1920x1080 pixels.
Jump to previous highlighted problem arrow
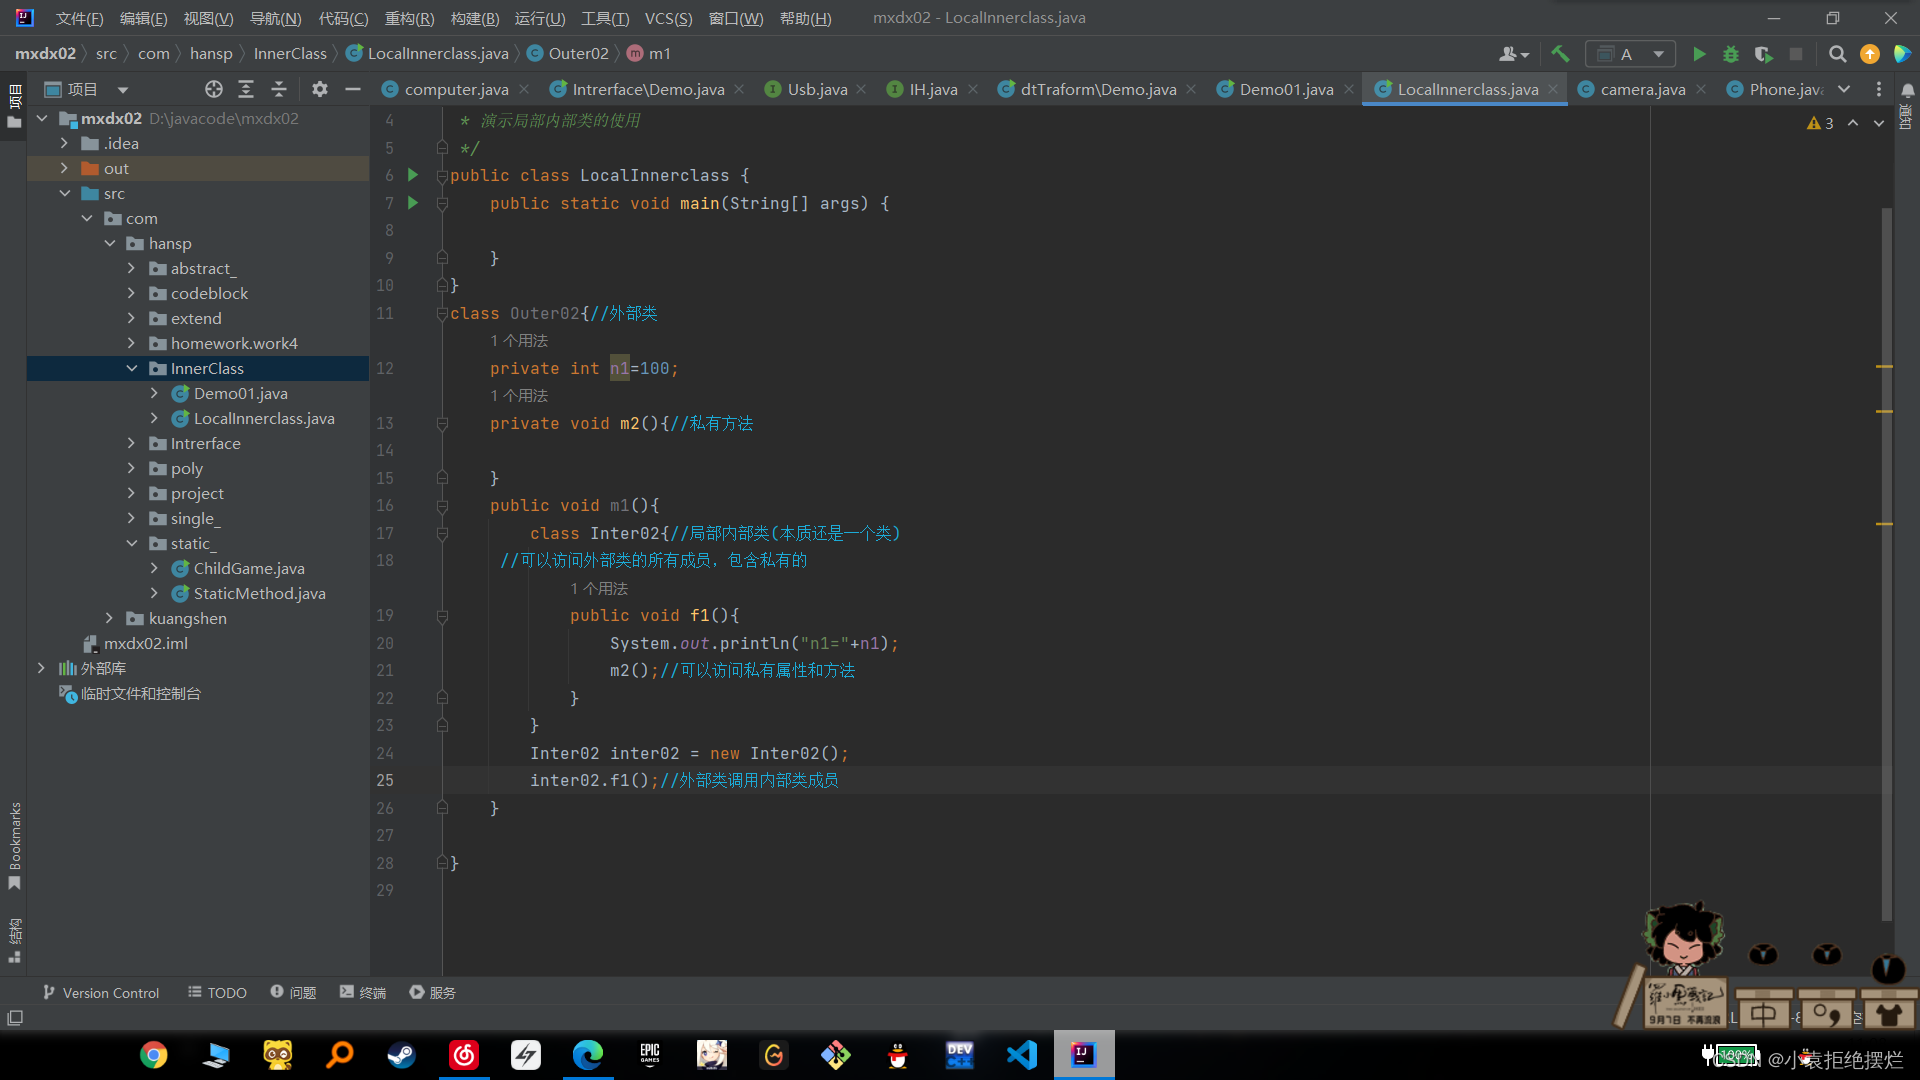click(x=1853, y=123)
